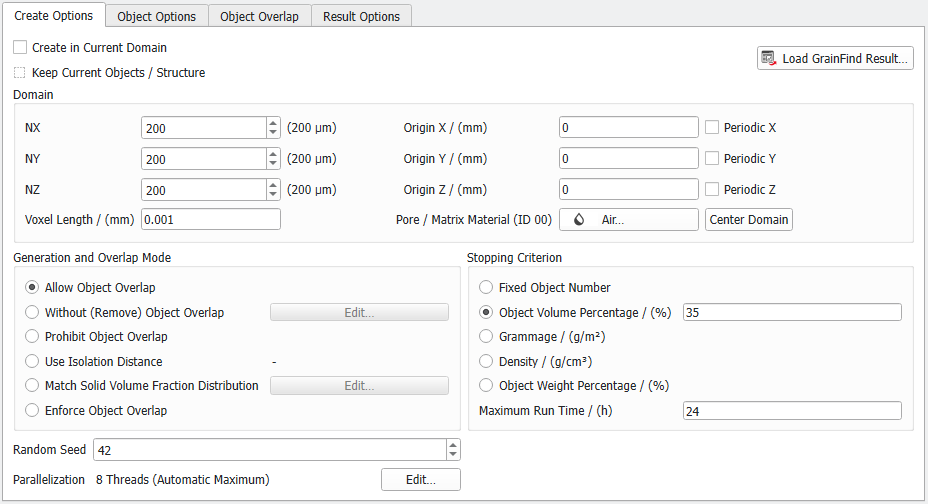The width and height of the screenshot is (928, 504).
Task: Switch to the Object Overlap tab
Action: pos(259,17)
